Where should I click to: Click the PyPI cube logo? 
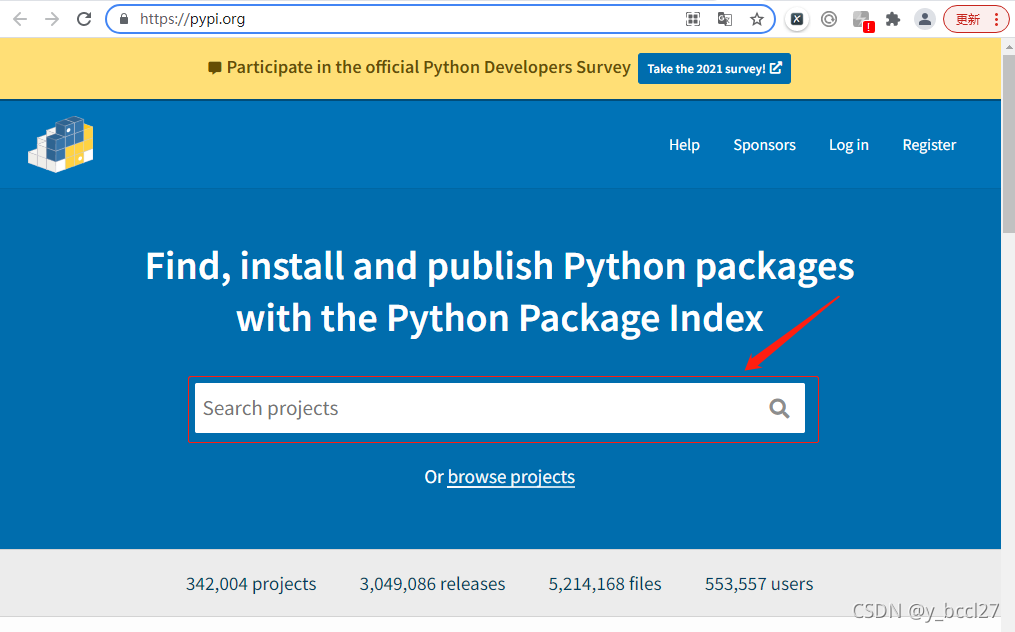[x=61, y=144]
